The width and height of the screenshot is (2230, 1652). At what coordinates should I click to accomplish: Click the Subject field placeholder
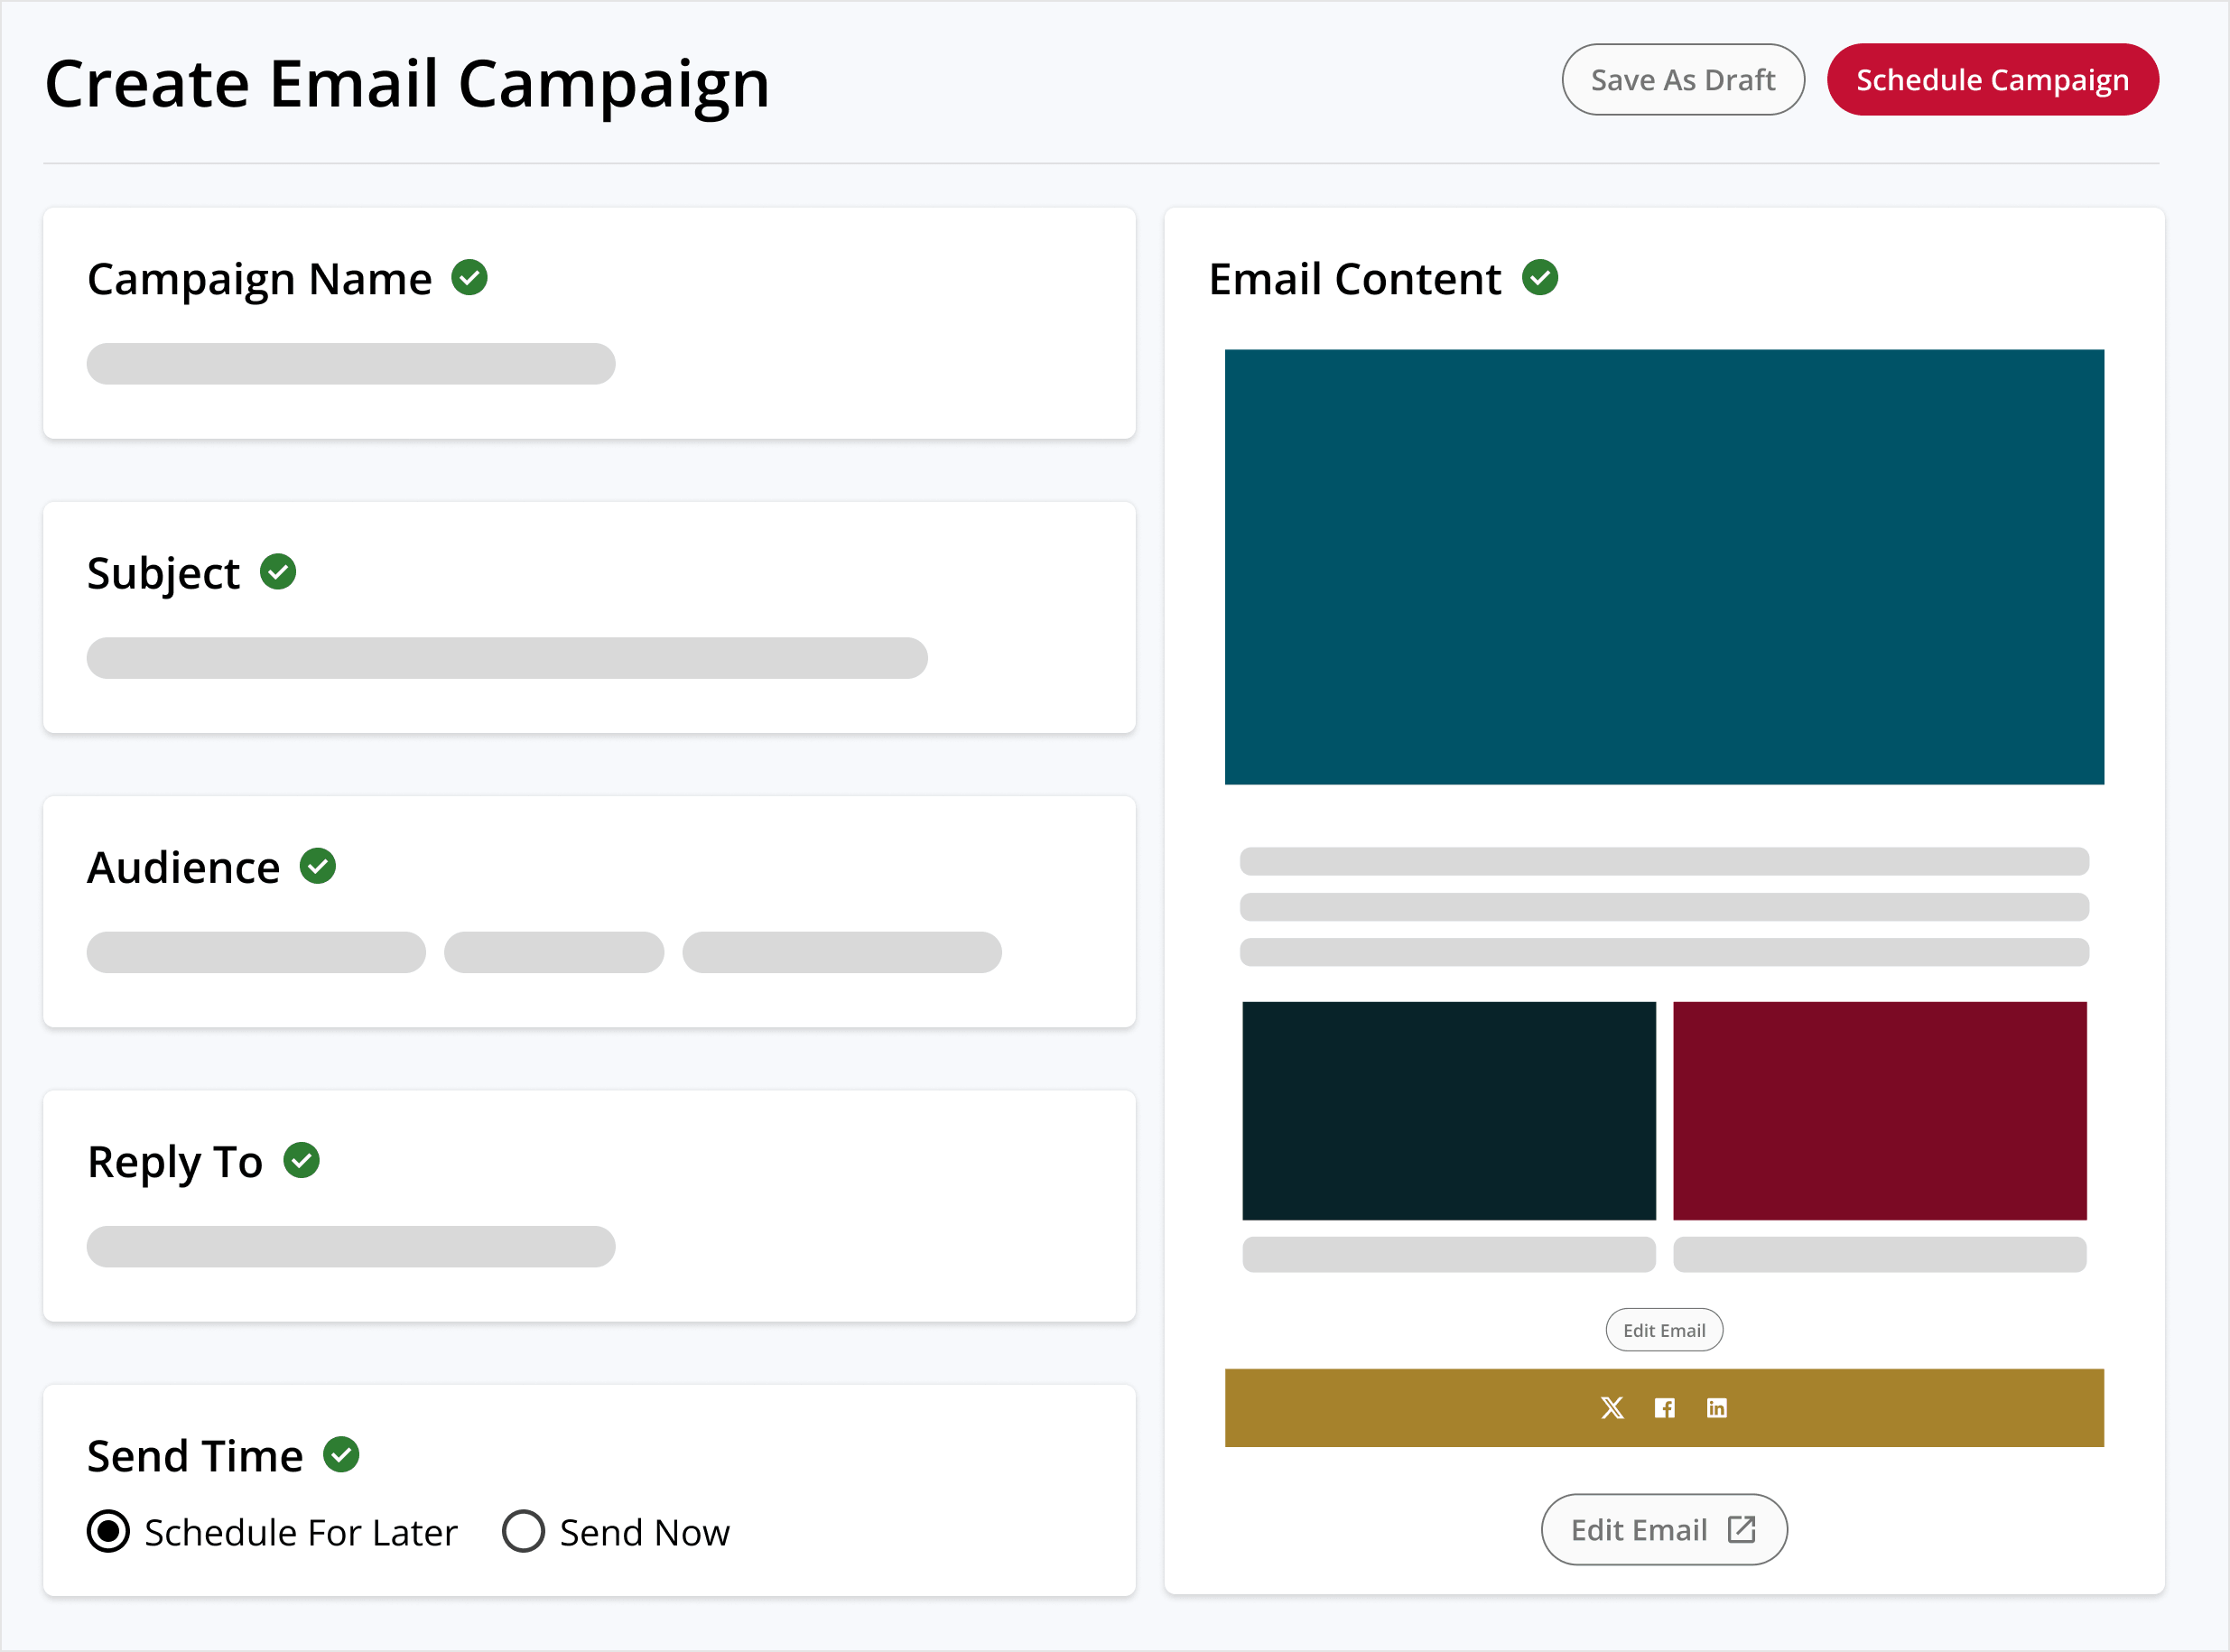507,658
